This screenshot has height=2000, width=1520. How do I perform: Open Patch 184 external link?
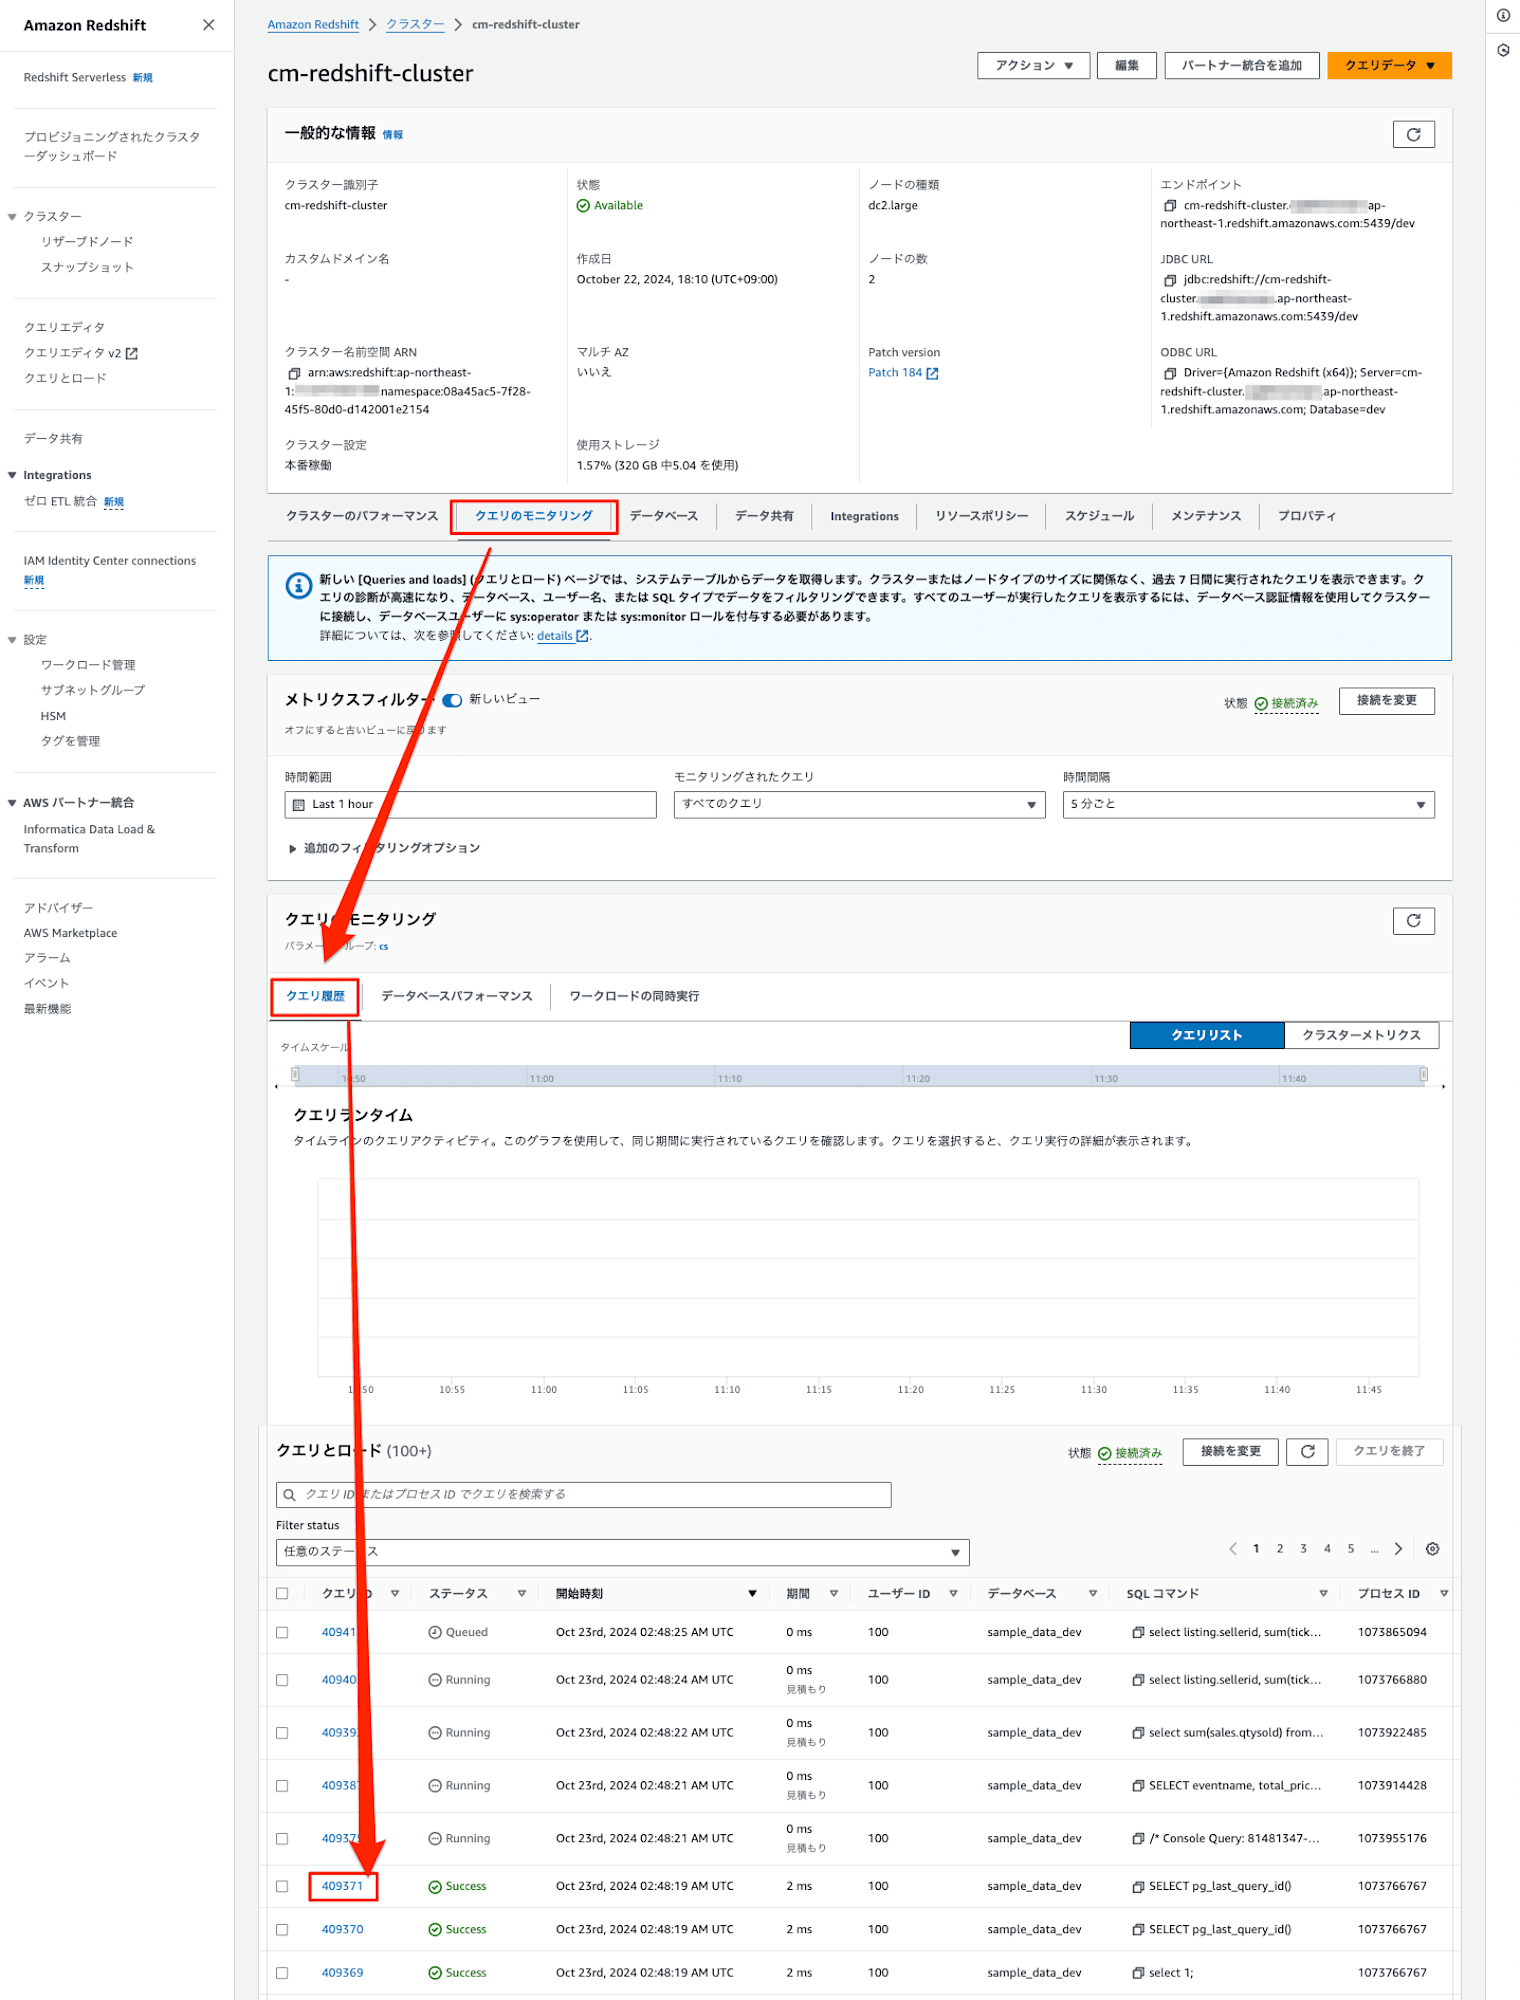[903, 373]
